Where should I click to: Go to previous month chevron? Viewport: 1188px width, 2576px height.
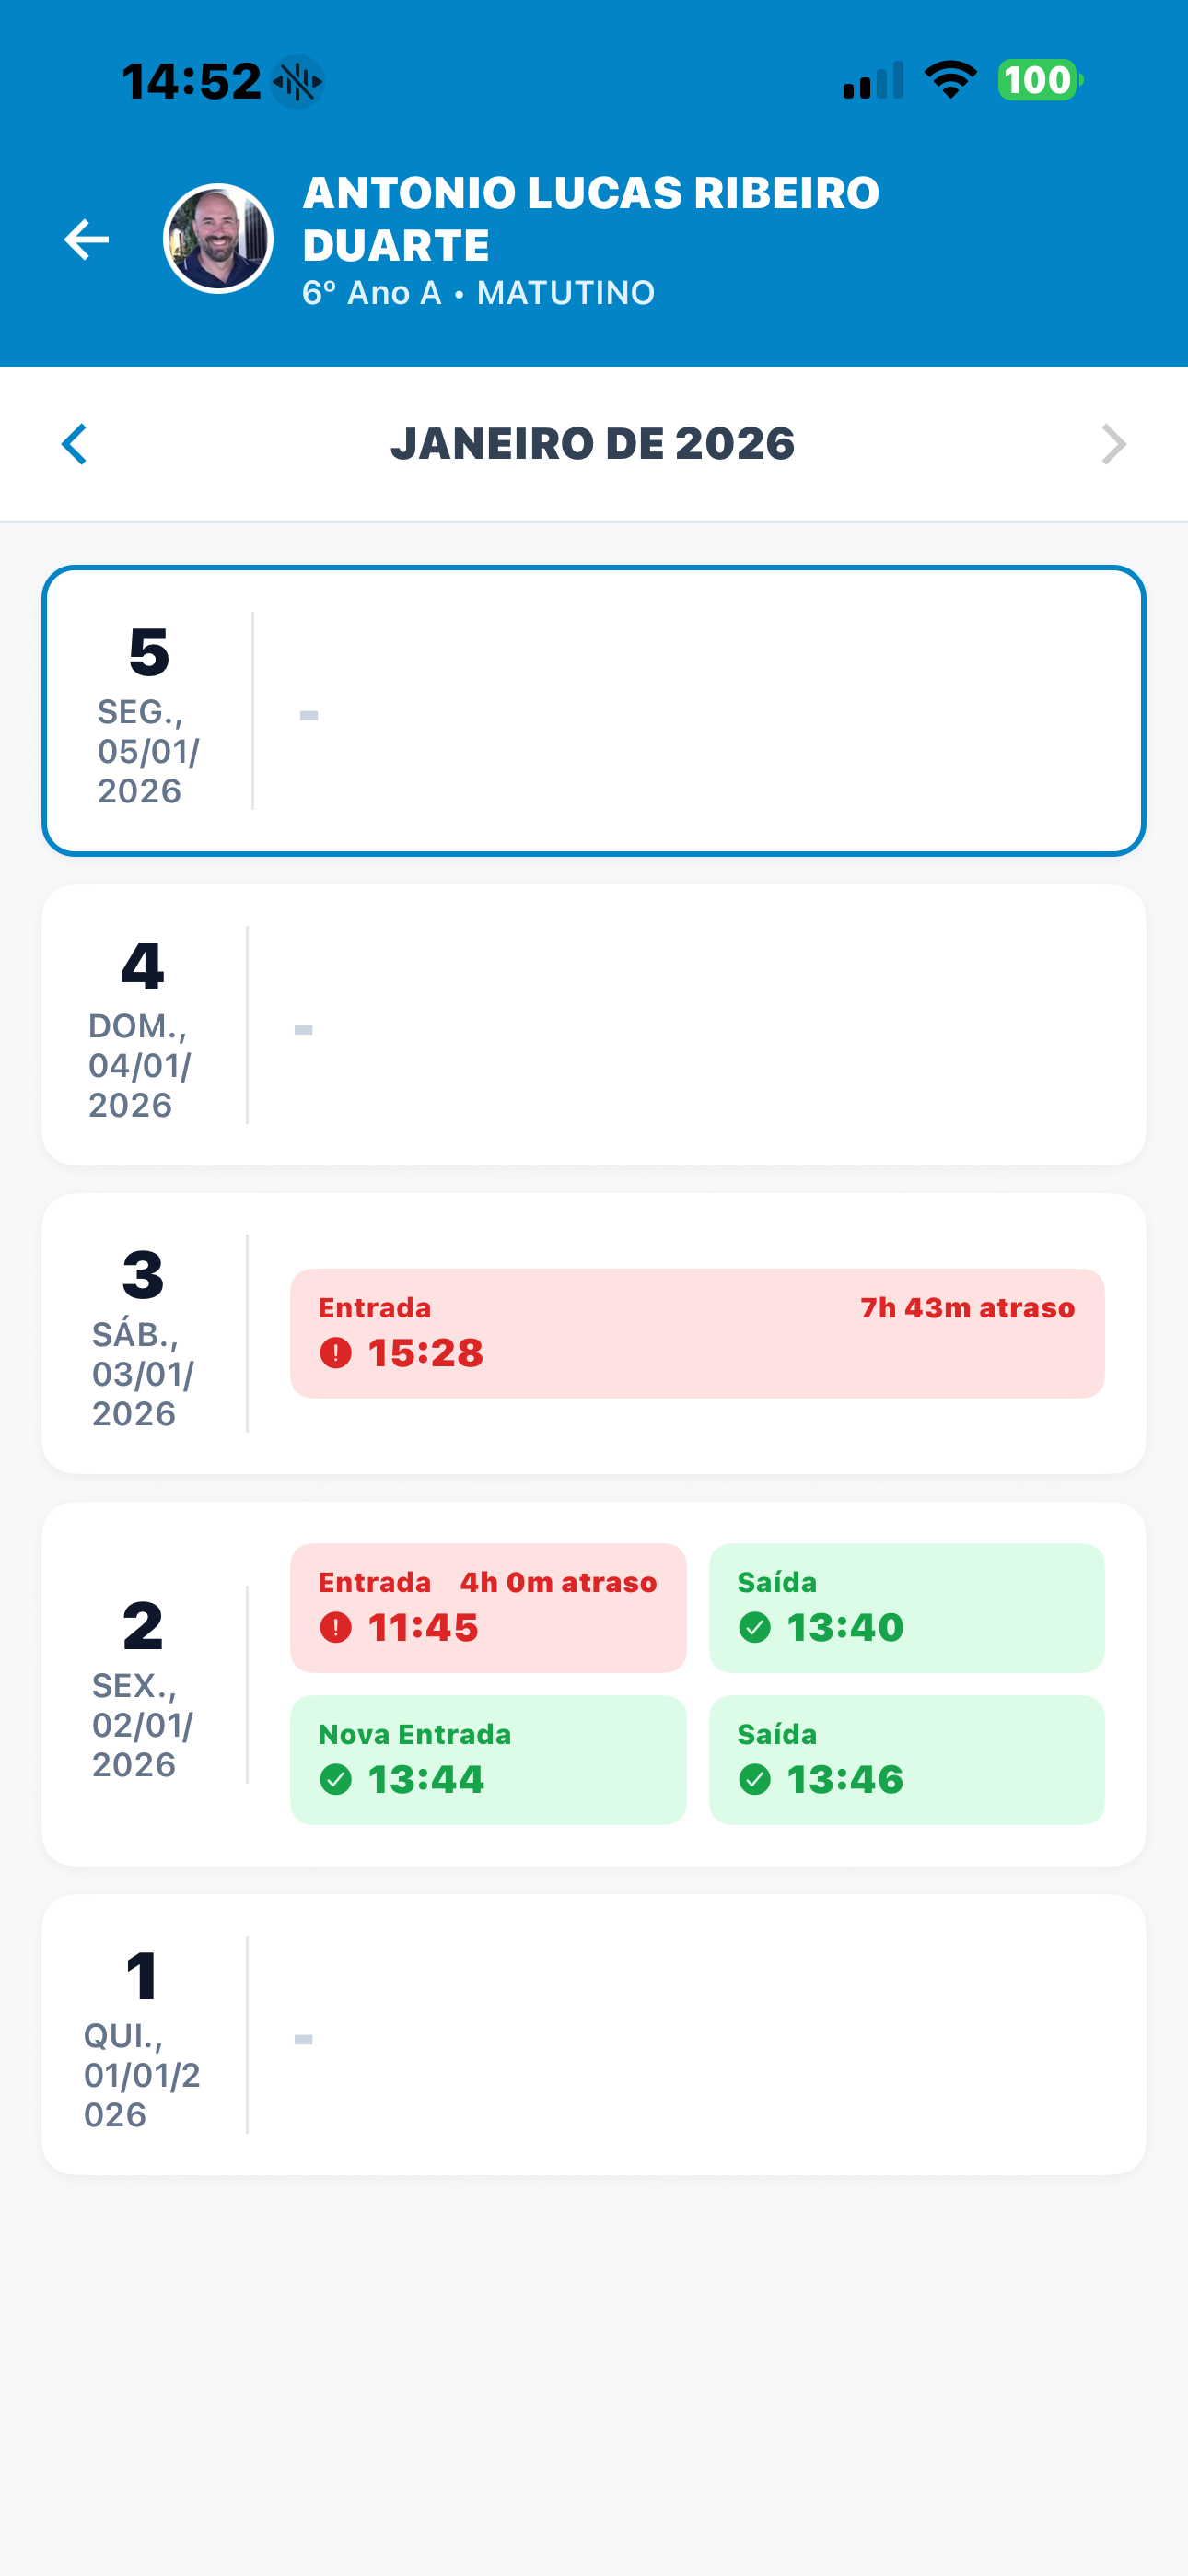(75, 444)
